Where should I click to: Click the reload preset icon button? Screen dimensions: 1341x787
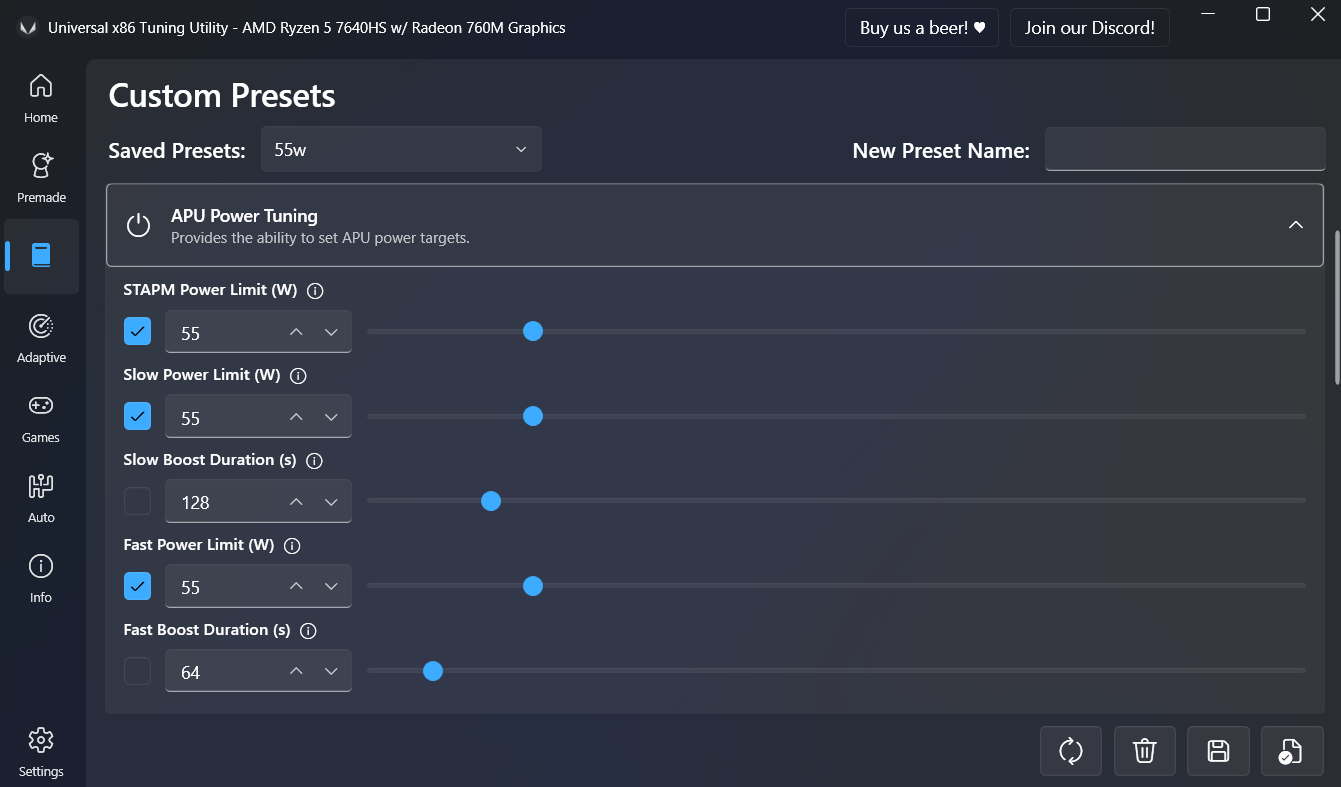tap(1071, 751)
